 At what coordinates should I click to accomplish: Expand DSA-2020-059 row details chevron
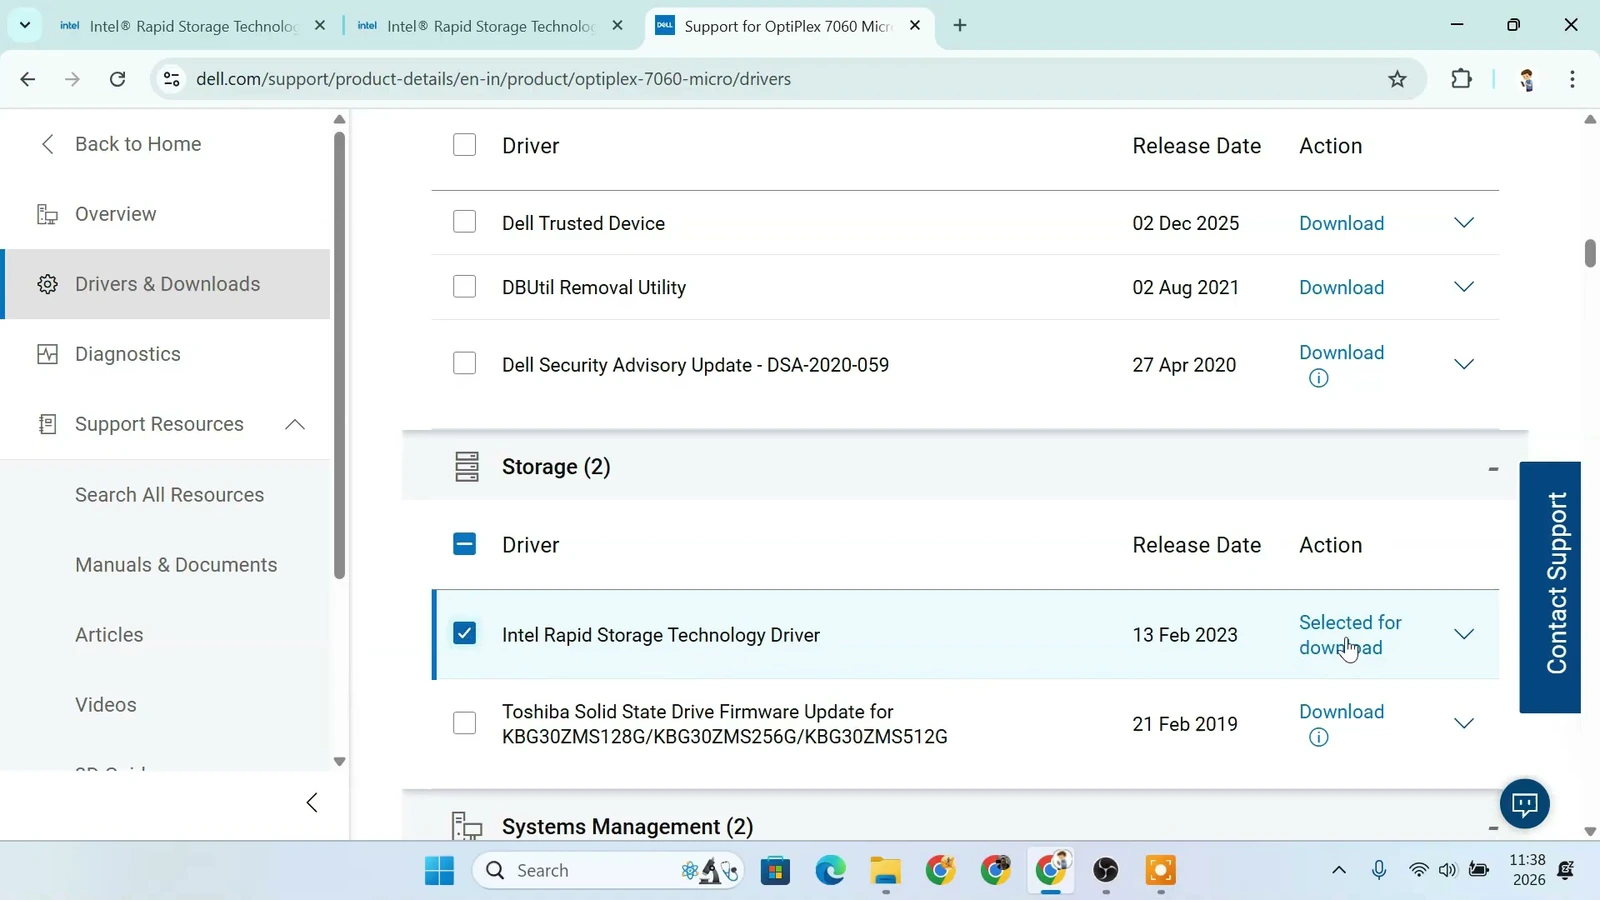tap(1463, 364)
